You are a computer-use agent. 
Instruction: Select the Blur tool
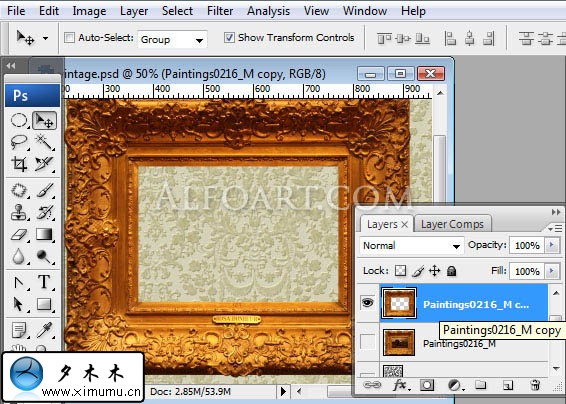19,257
